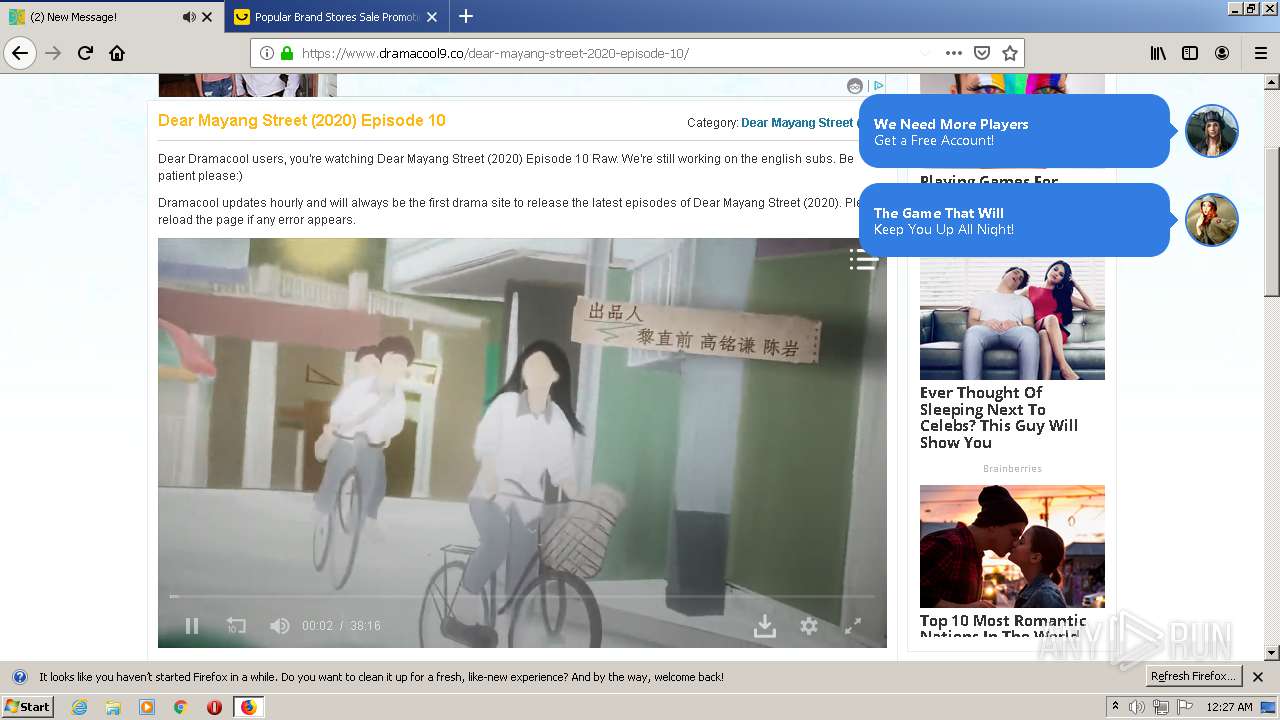1280x720 pixels.
Task: Click the AdChoices icon above video
Action: tap(877, 86)
